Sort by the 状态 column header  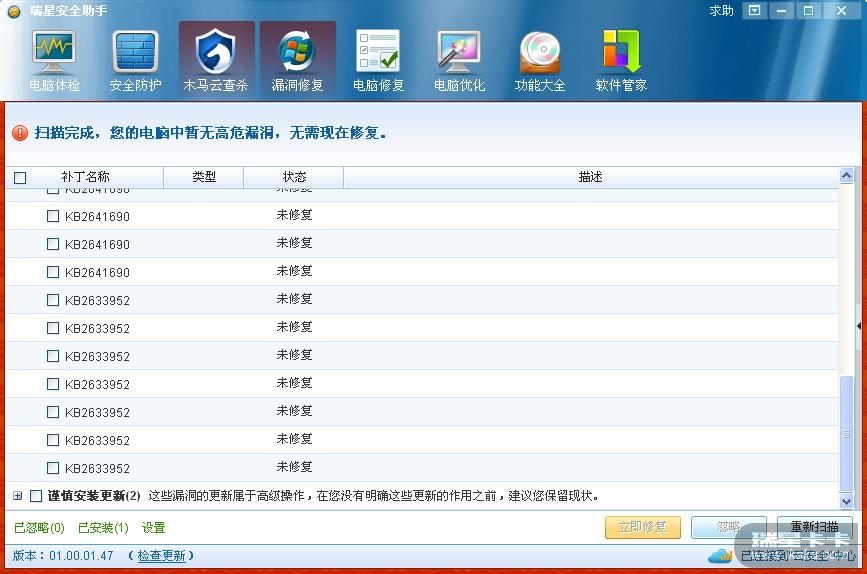tap(294, 177)
